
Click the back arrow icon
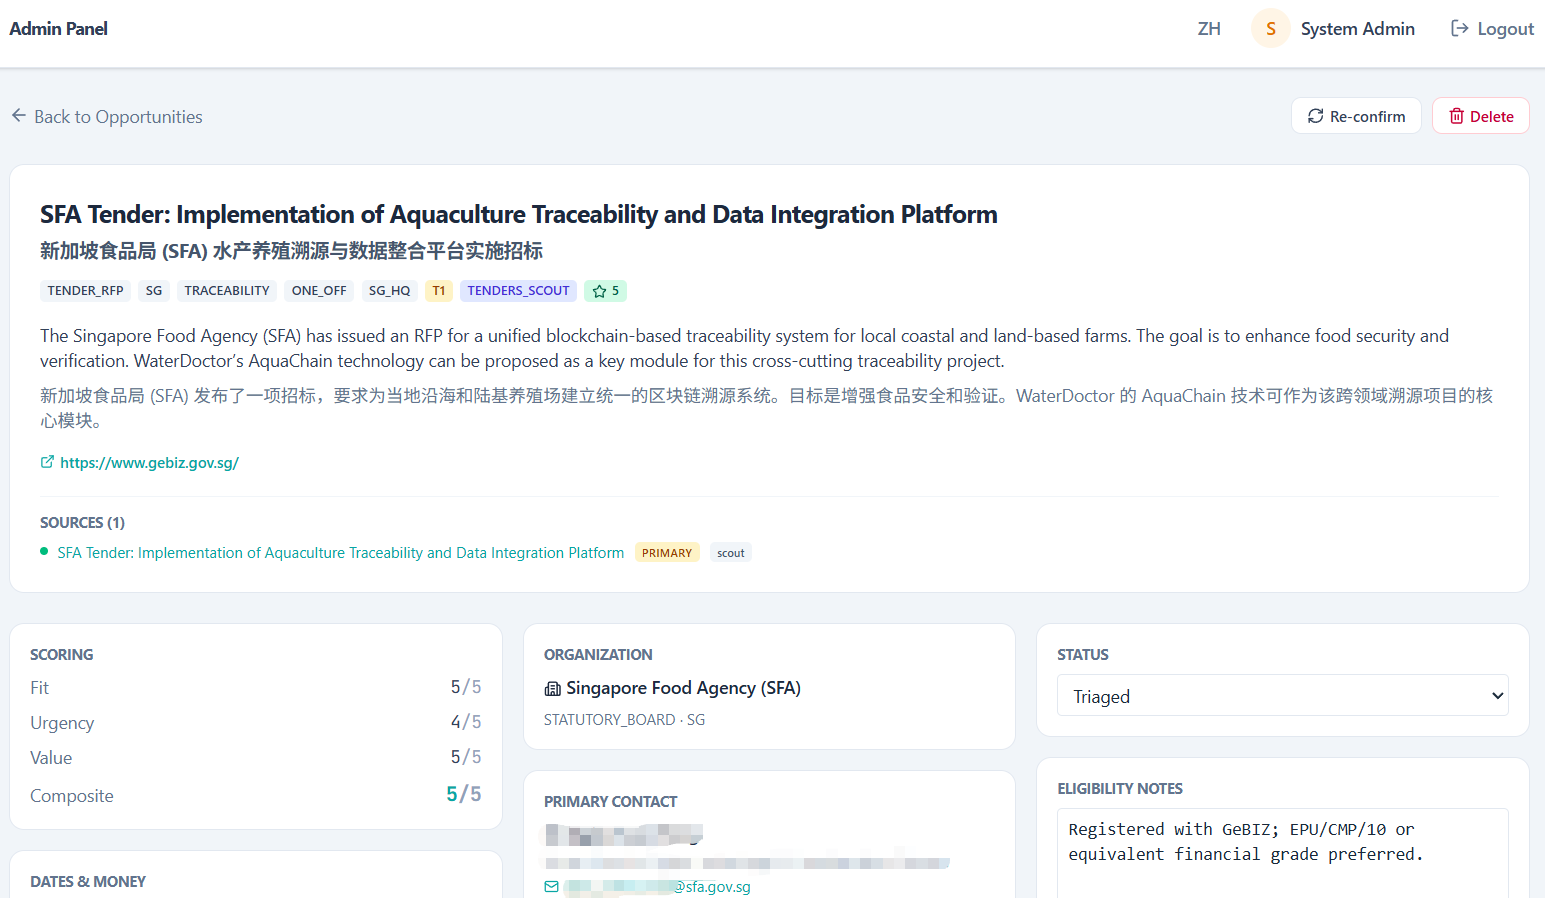click(19, 116)
